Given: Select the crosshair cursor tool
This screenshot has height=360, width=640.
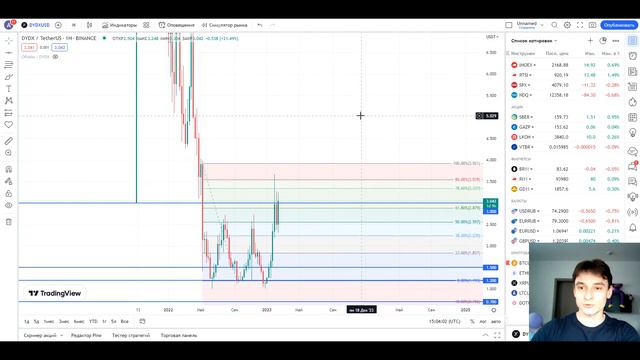Looking at the screenshot, I should click(9, 41).
